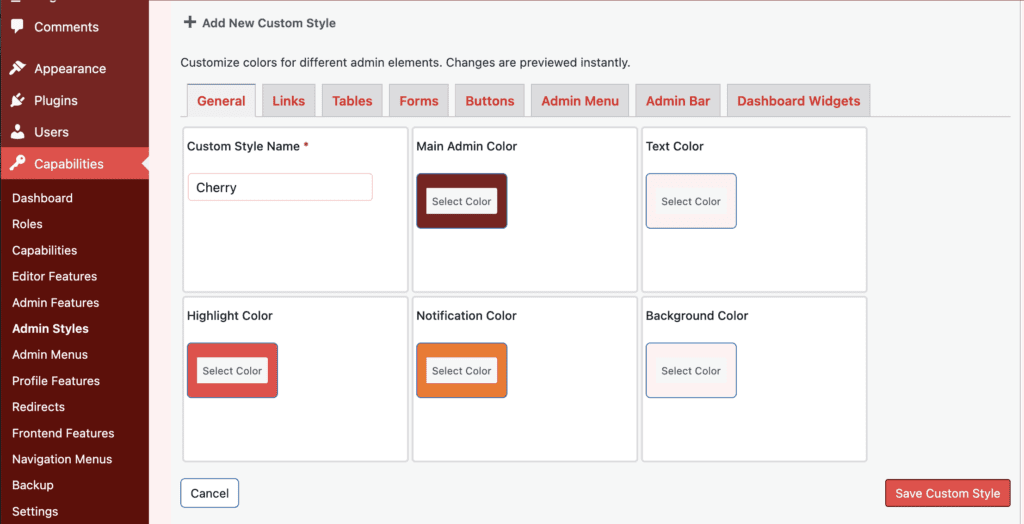The image size is (1024, 524).
Task: Click the Comments speech bubble icon
Action: 17,27
